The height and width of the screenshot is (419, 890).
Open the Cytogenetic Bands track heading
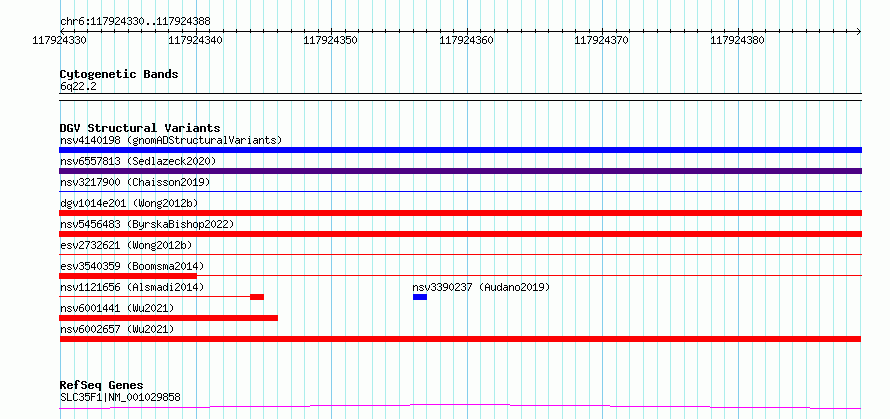pyautogui.click(x=119, y=74)
